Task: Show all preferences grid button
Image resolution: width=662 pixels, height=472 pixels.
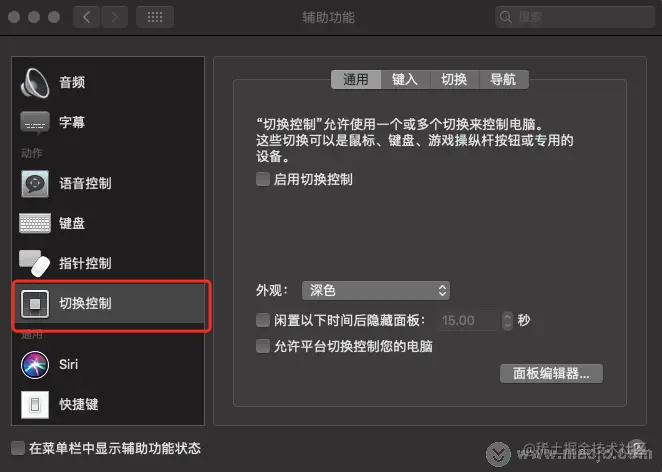Action: [155, 17]
